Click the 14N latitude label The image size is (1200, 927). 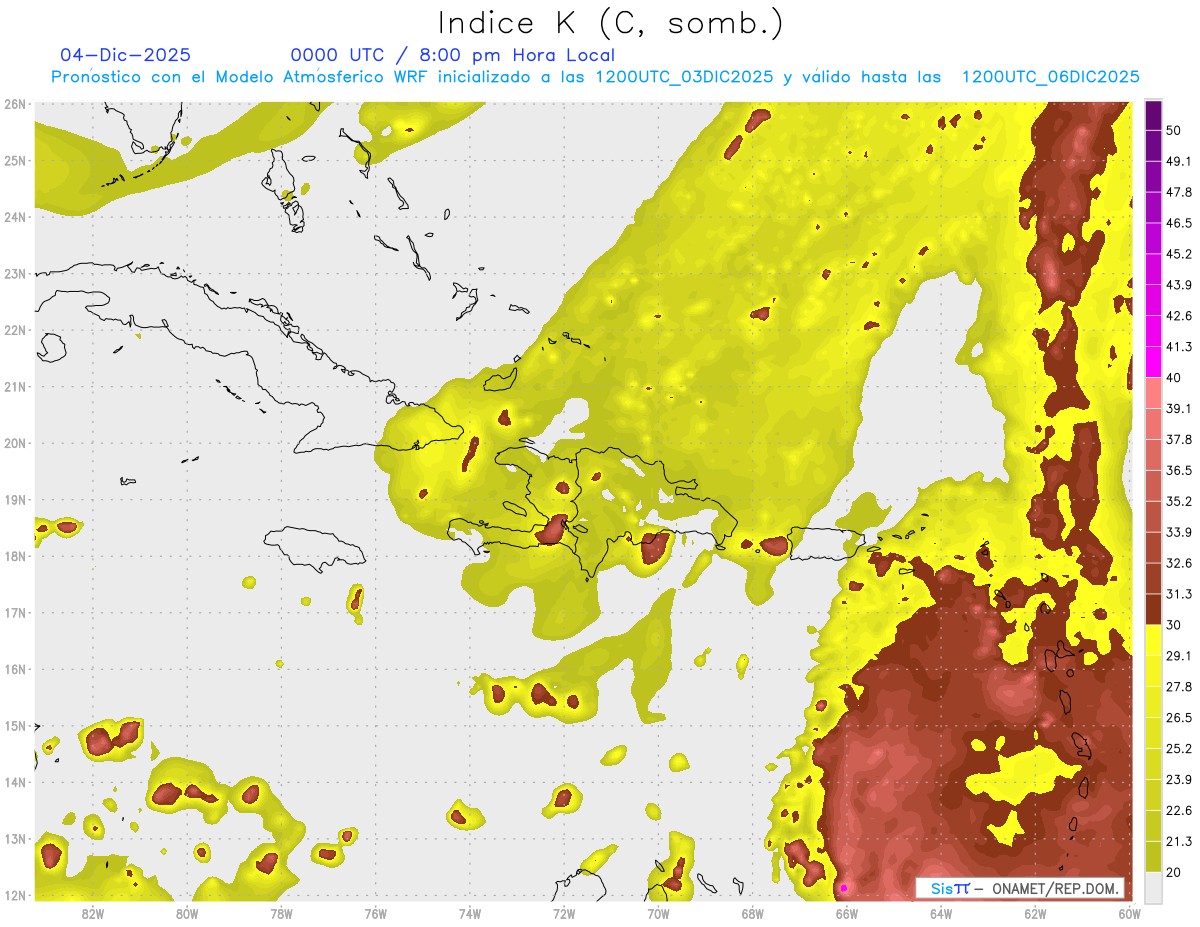pos(14,782)
